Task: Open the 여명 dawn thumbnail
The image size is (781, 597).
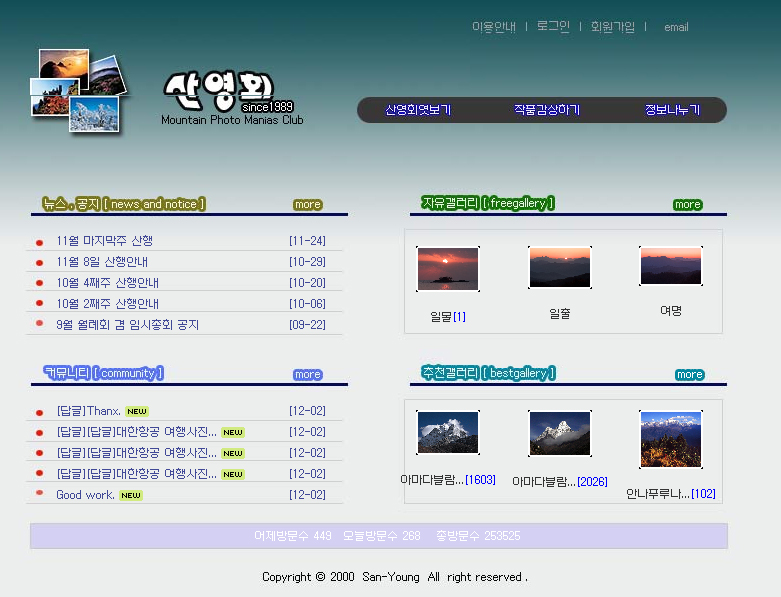Action: pos(670,266)
